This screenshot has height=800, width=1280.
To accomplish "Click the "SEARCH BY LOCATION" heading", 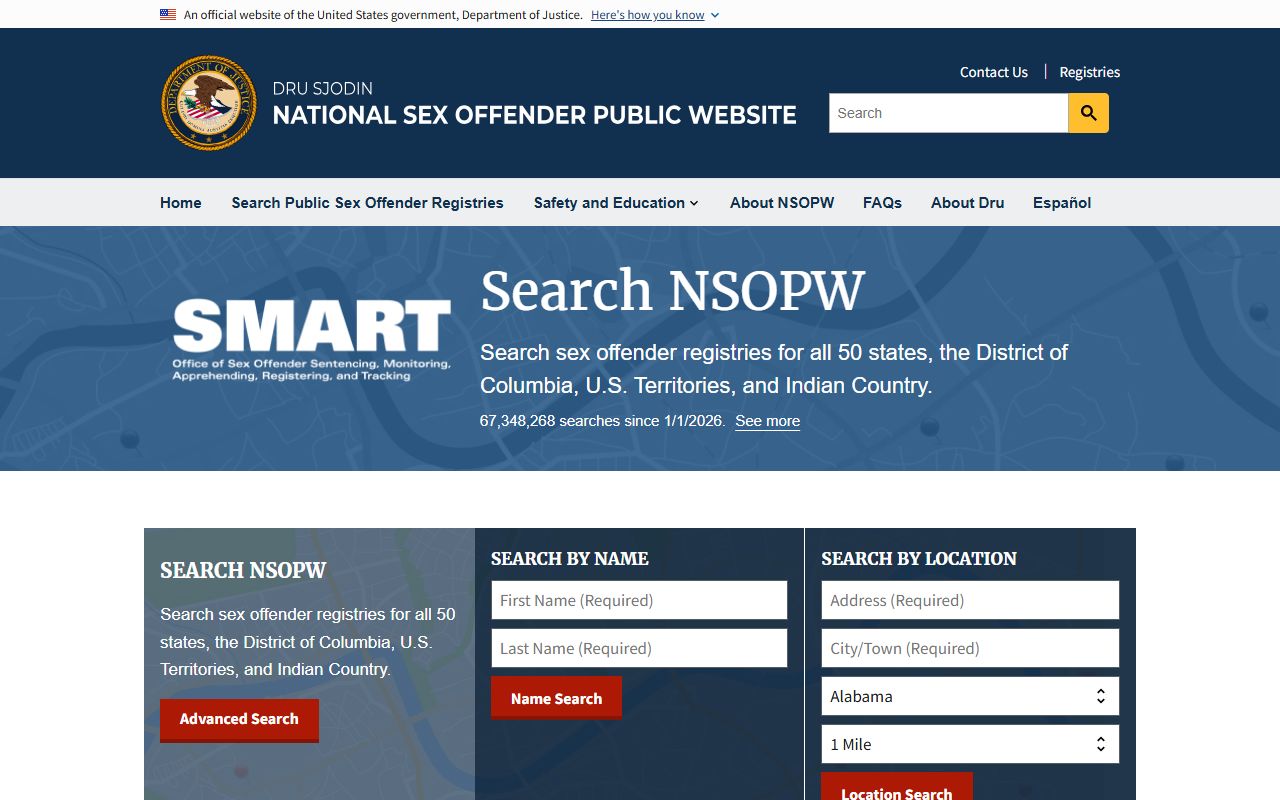I will pyautogui.click(x=919, y=559).
